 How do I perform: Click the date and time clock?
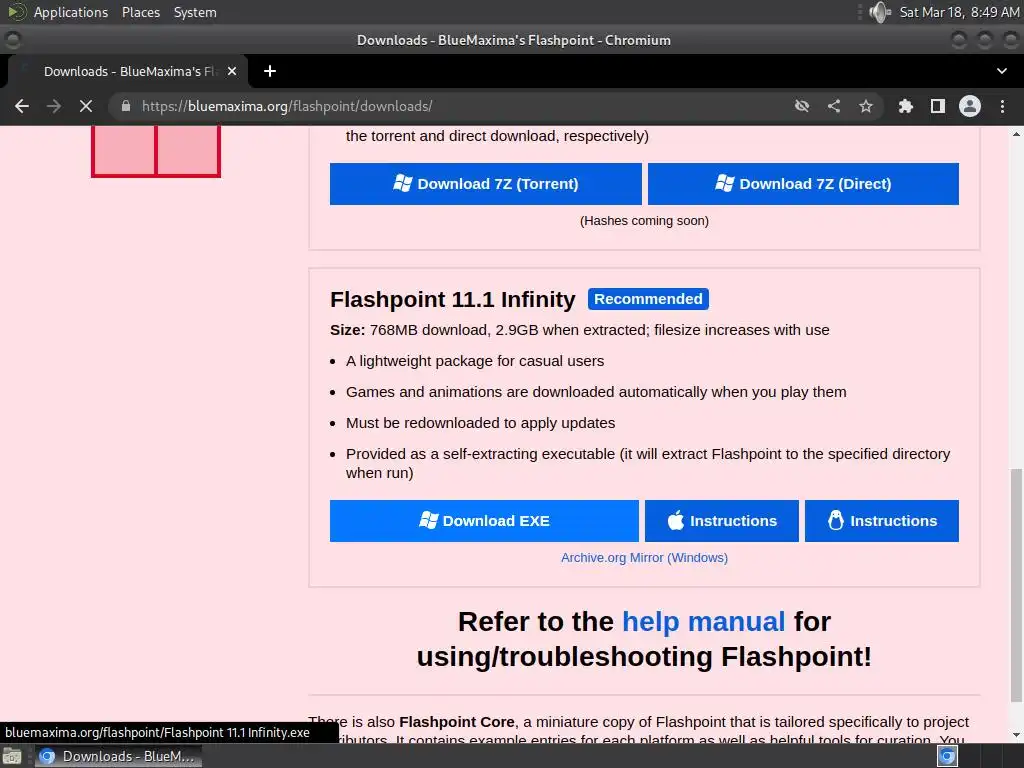[959, 12]
